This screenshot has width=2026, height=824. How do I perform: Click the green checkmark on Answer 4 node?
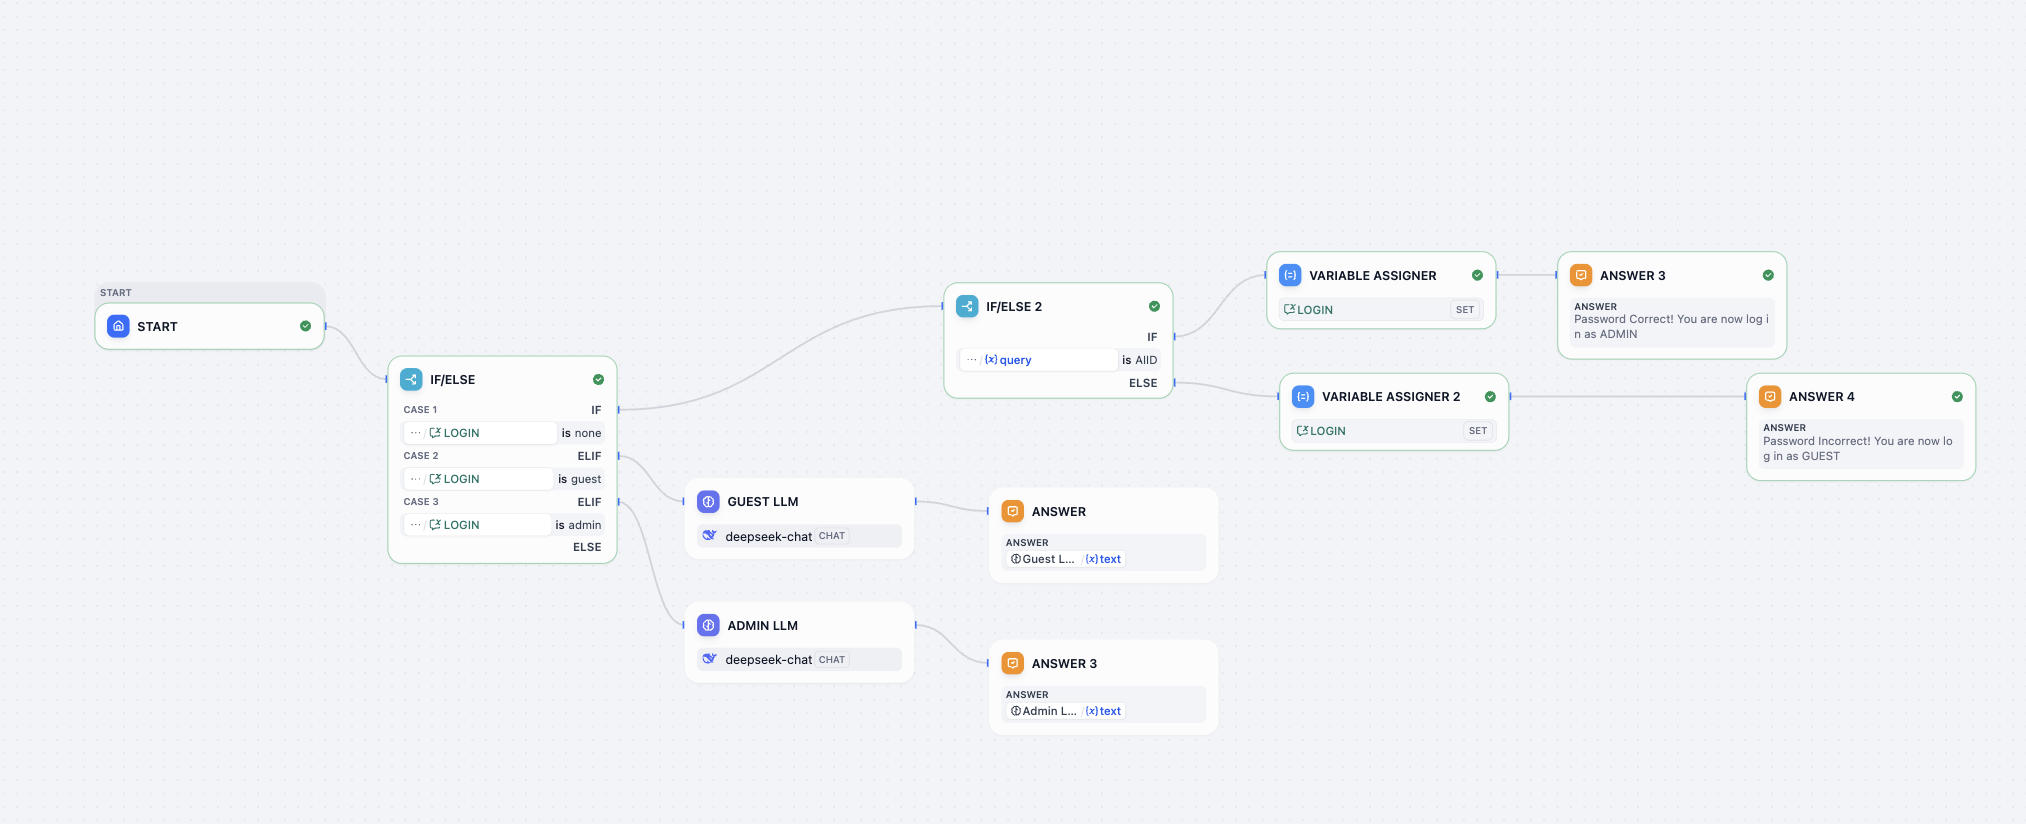point(1956,397)
